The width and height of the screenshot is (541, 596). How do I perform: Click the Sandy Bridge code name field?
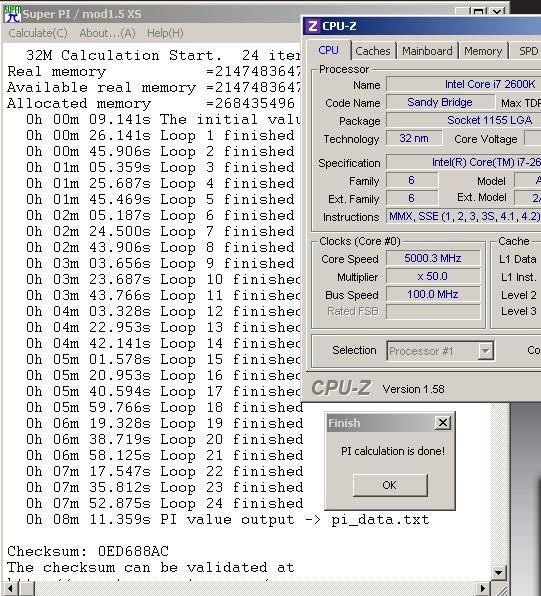[x=440, y=102]
